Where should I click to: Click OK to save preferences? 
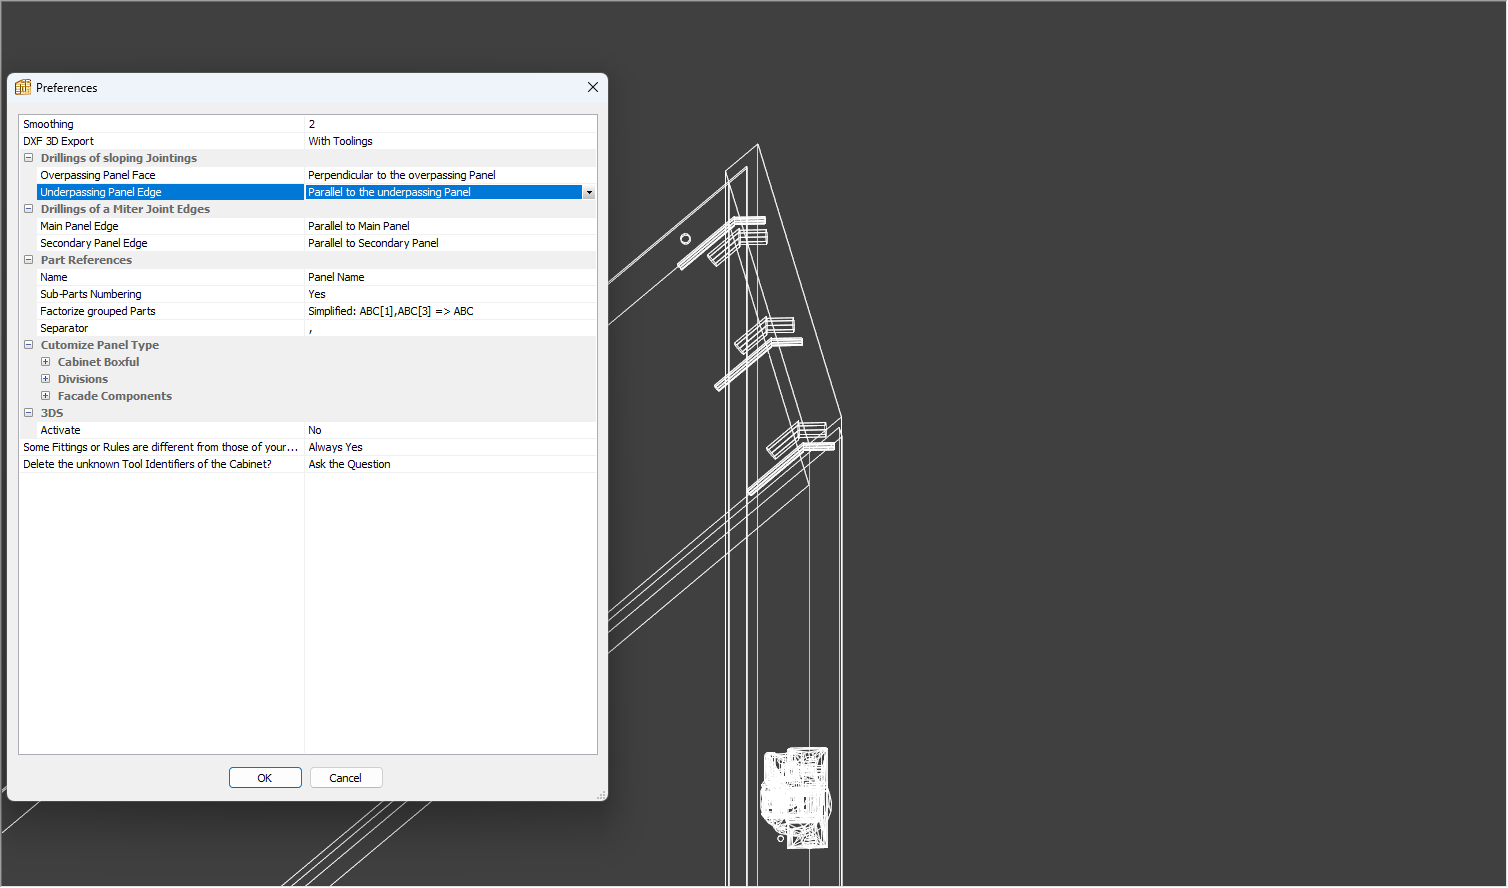265,777
